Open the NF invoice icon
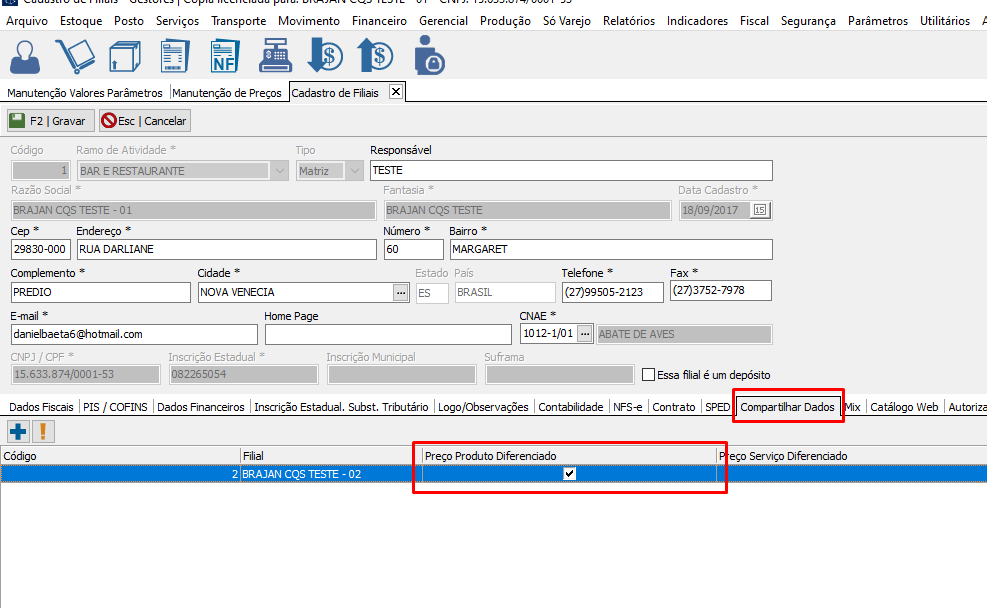Screen dimensions: 987x608 coord(225,56)
